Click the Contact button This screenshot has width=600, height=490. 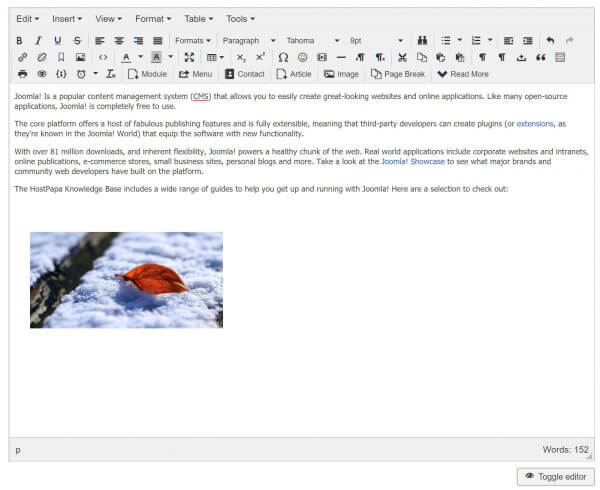click(245, 74)
